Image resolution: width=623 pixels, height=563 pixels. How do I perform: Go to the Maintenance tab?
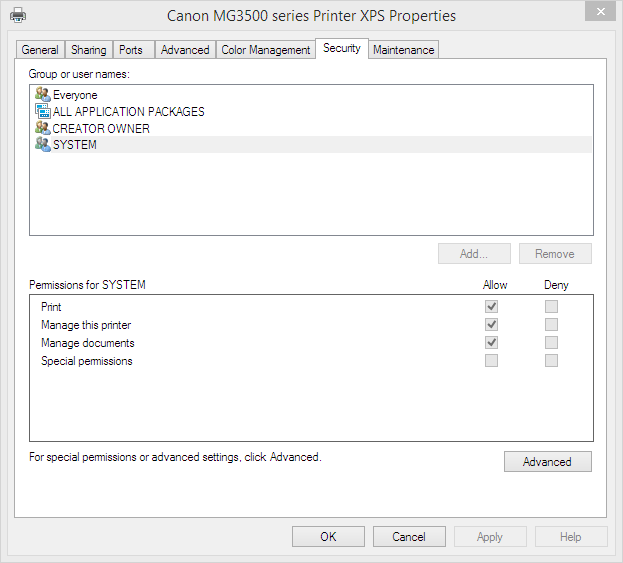tap(403, 50)
